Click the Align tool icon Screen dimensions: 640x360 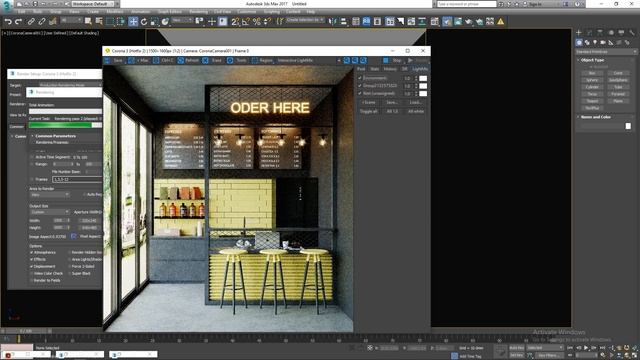point(343,21)
